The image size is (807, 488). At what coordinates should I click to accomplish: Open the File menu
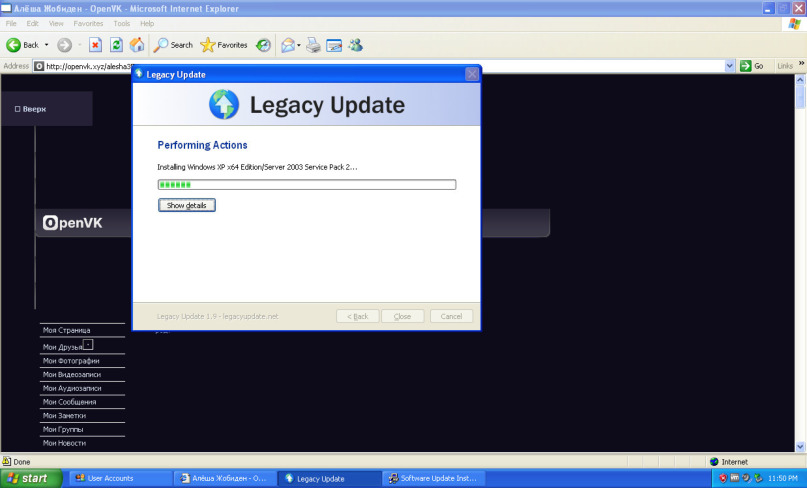(x=11, y=24)
